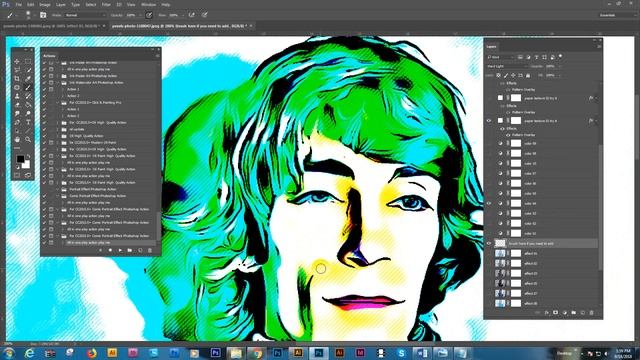This screenshot has height=360, width=640.
Task: Select the Zoom tool
Action: tap(28, 140)
